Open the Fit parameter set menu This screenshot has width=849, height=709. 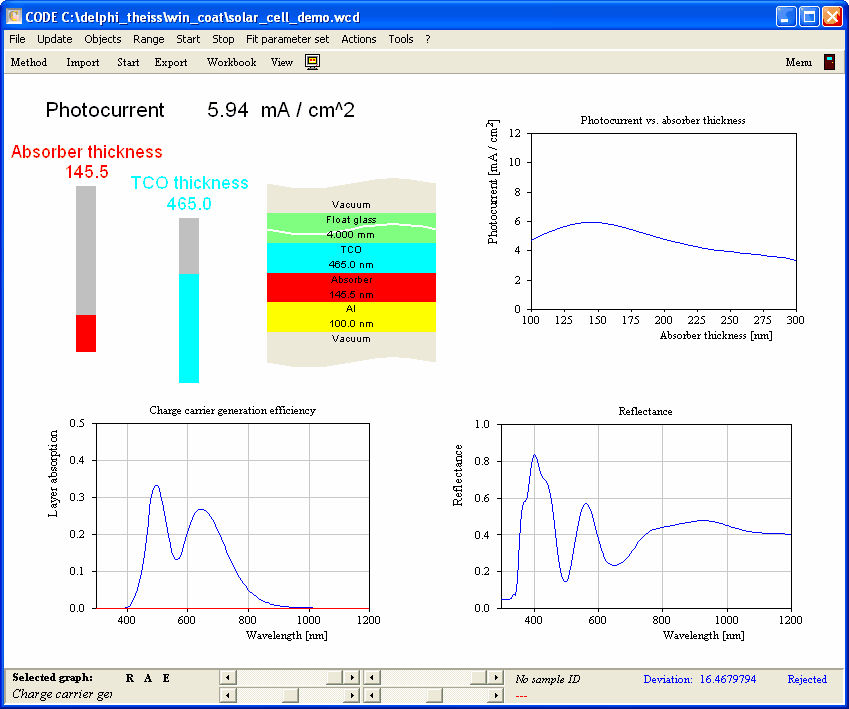point(287,39)
